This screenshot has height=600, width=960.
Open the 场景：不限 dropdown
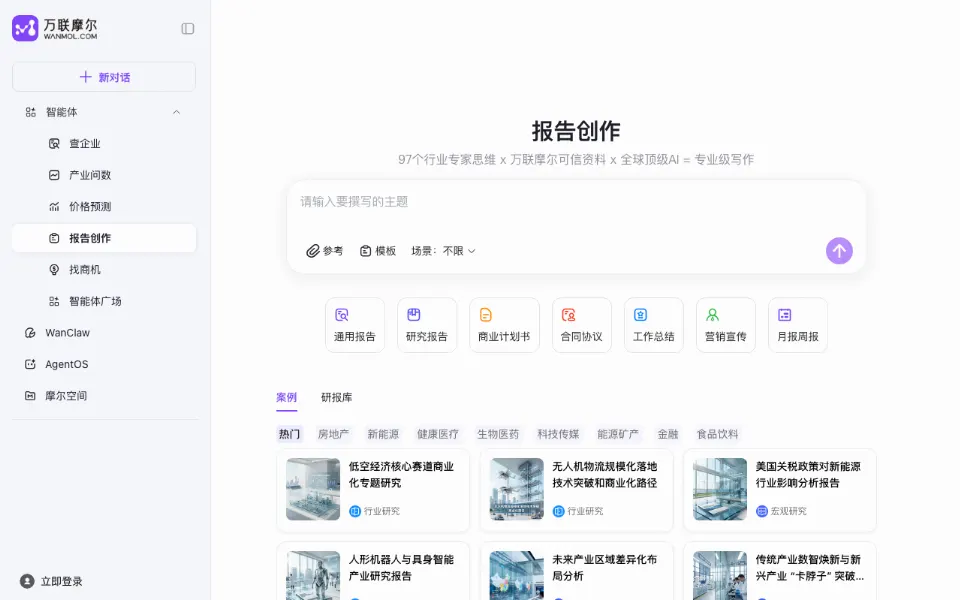[x=443, y=251]
